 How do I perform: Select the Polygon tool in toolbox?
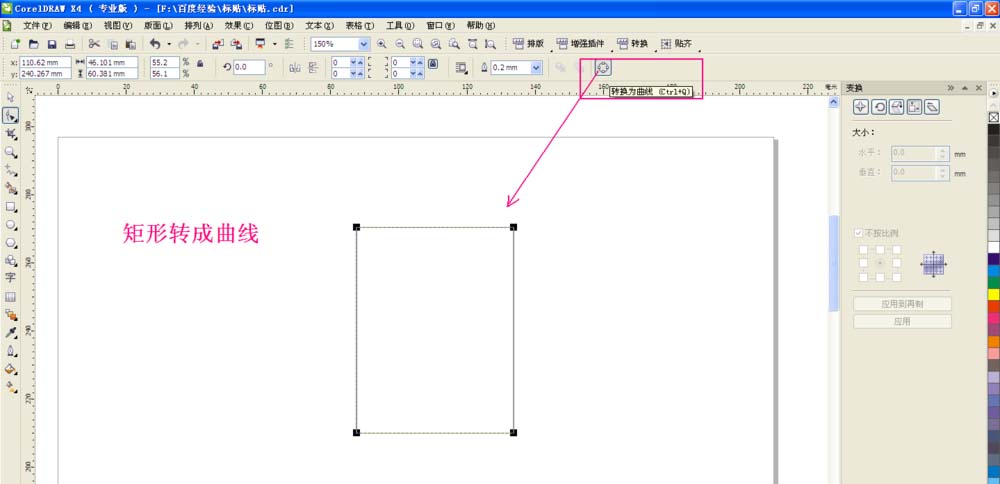pos(10,243)
